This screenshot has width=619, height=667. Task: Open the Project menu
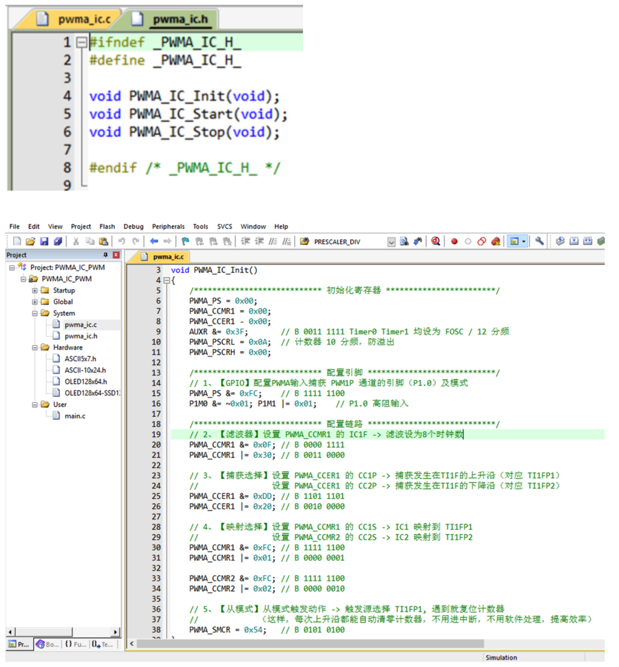click(x=81, y=226)
